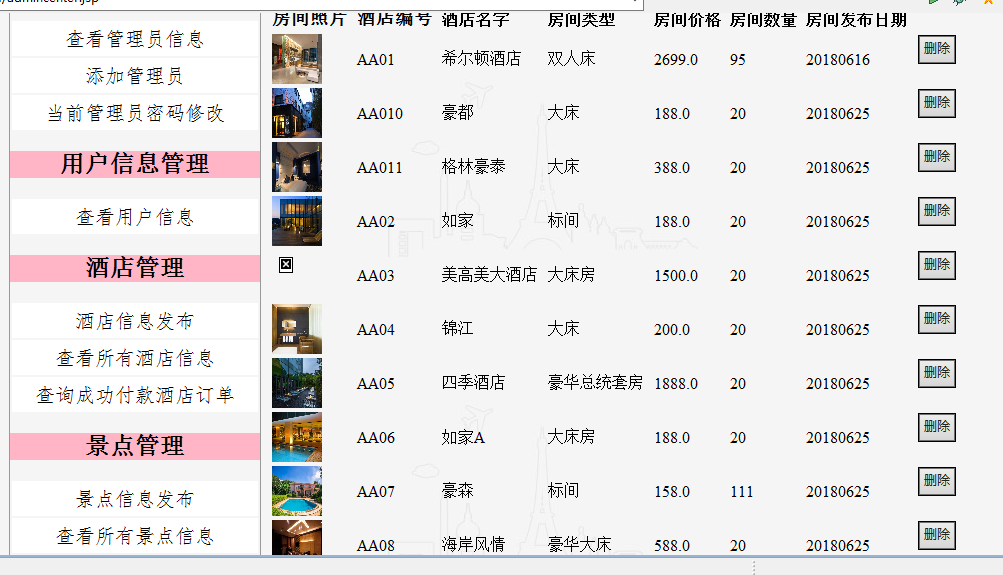Open the AA06 如家A pool photo
This screenshot has width=1003, height=575.
(x=297, y=437)
